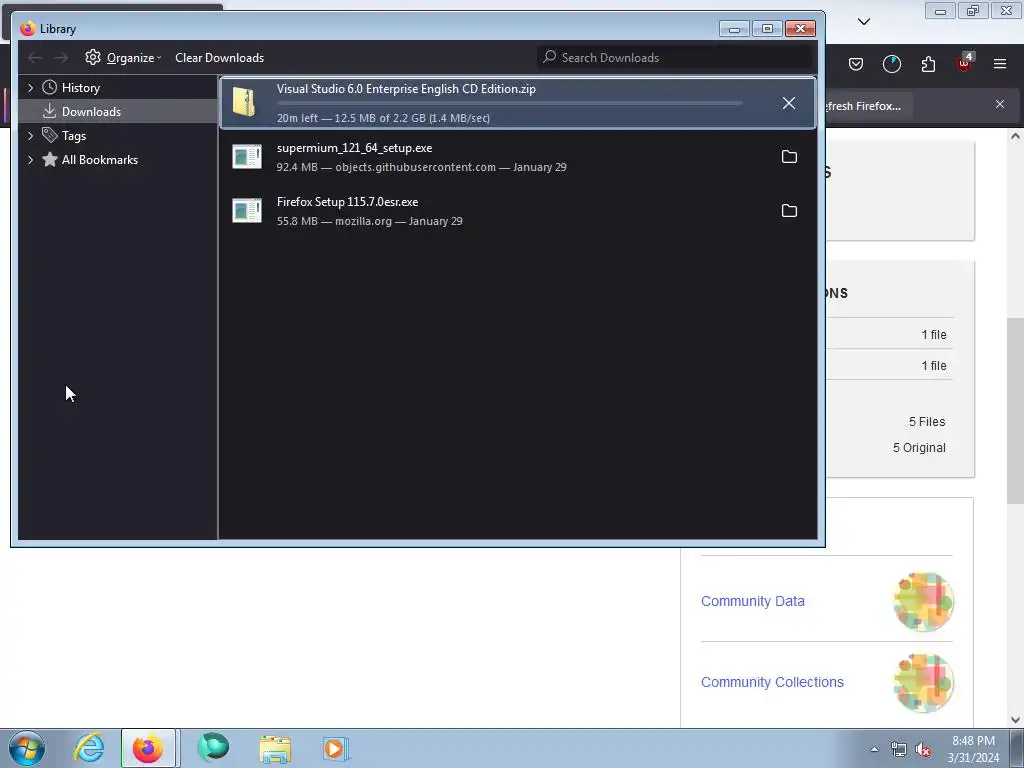Image resolution: width=1024 pixels, height=768 pixels.
Task: Select All Bookmarks in the sidebar
Action: [x=99, y=160]
